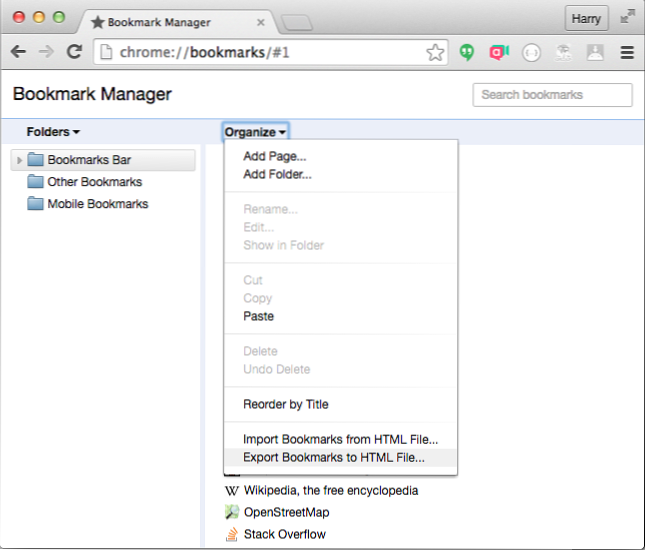645x550 pixels.
Task: Collapse the Organize dropdown menu
Action: [255, 132]
